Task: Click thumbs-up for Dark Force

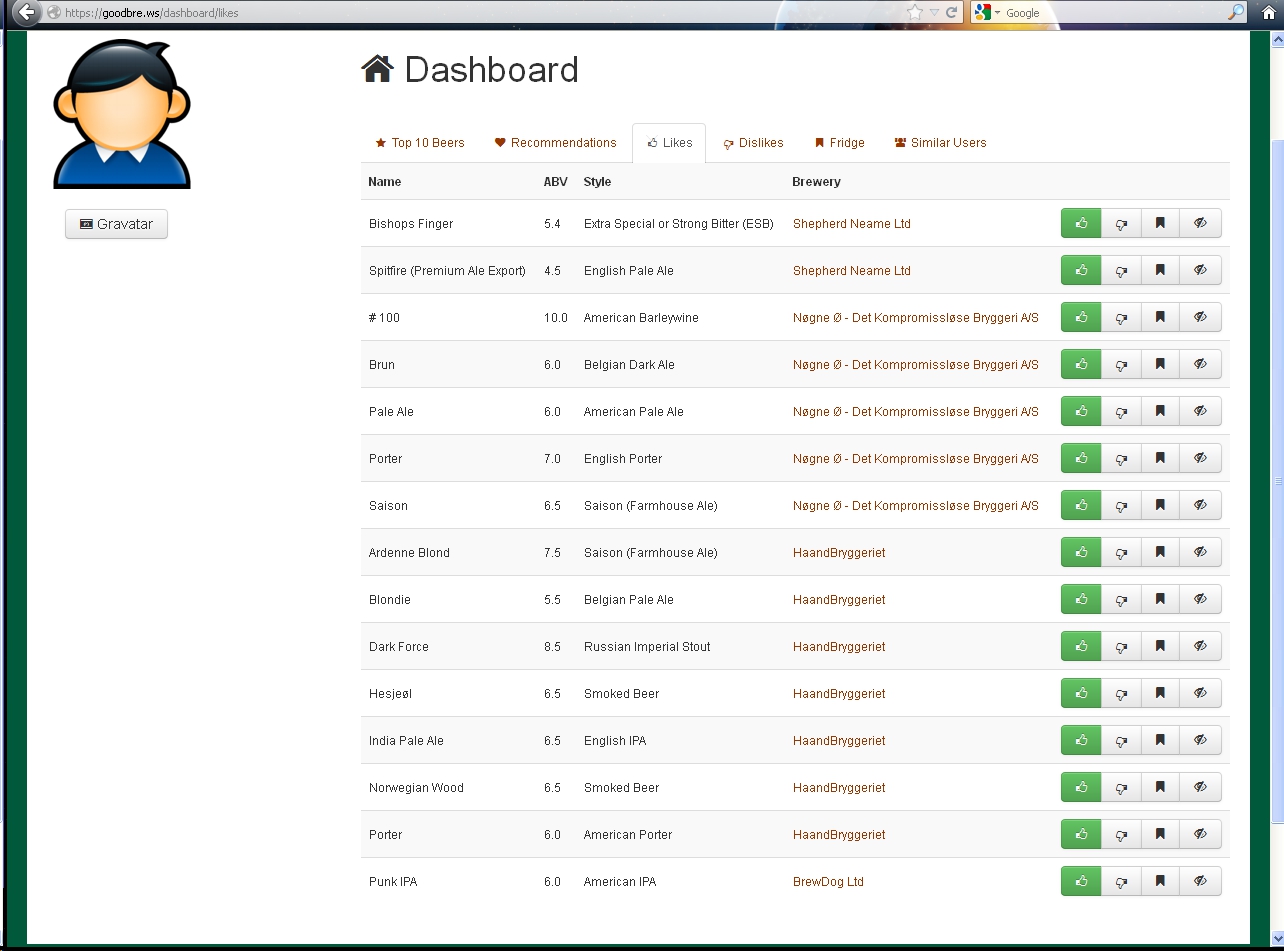Action: coord(1081,647)
